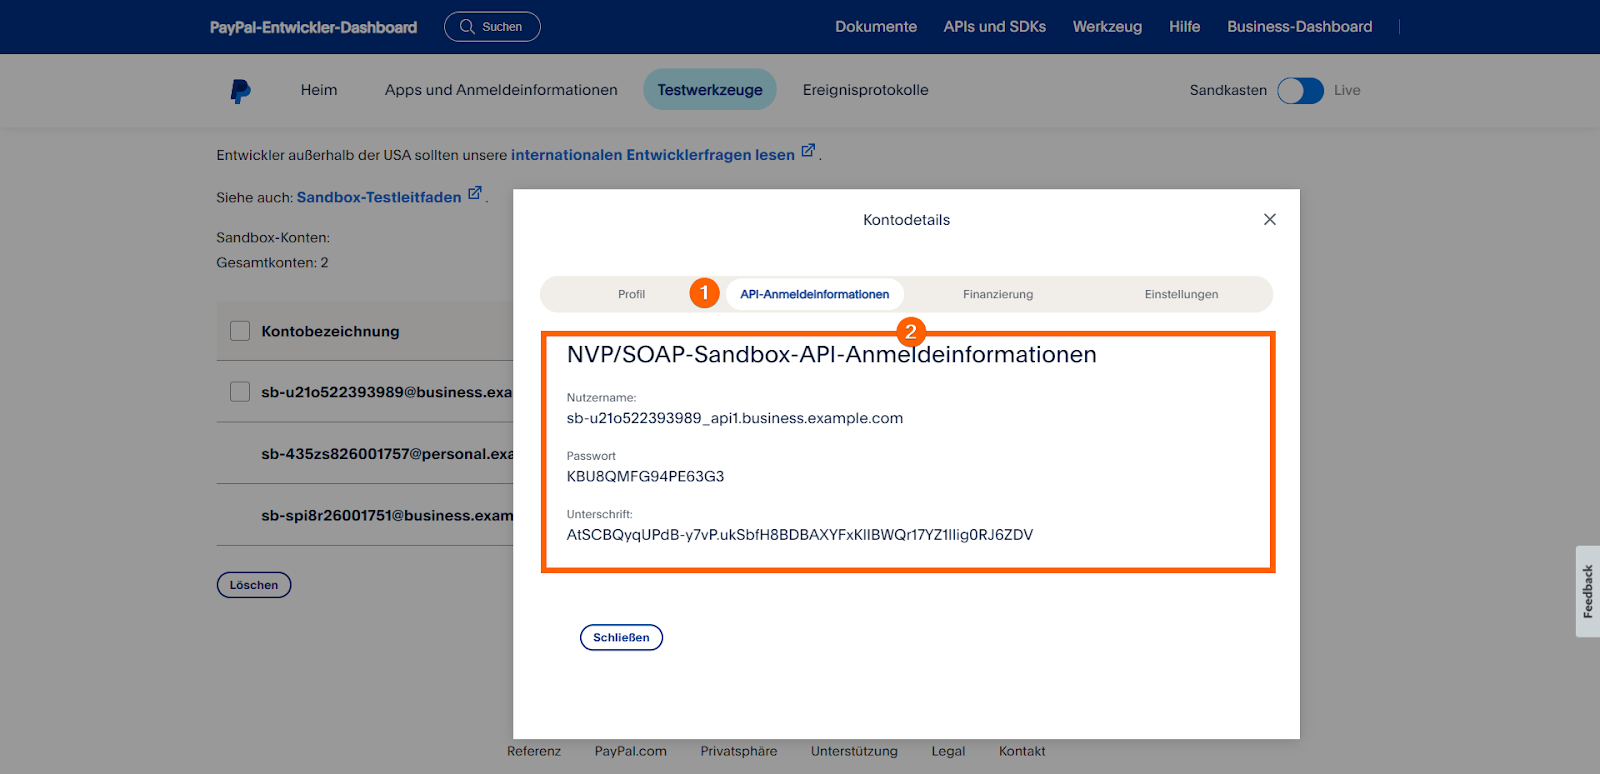
Task: Click the Unterschrift: label
Action: tap(599, 514)
